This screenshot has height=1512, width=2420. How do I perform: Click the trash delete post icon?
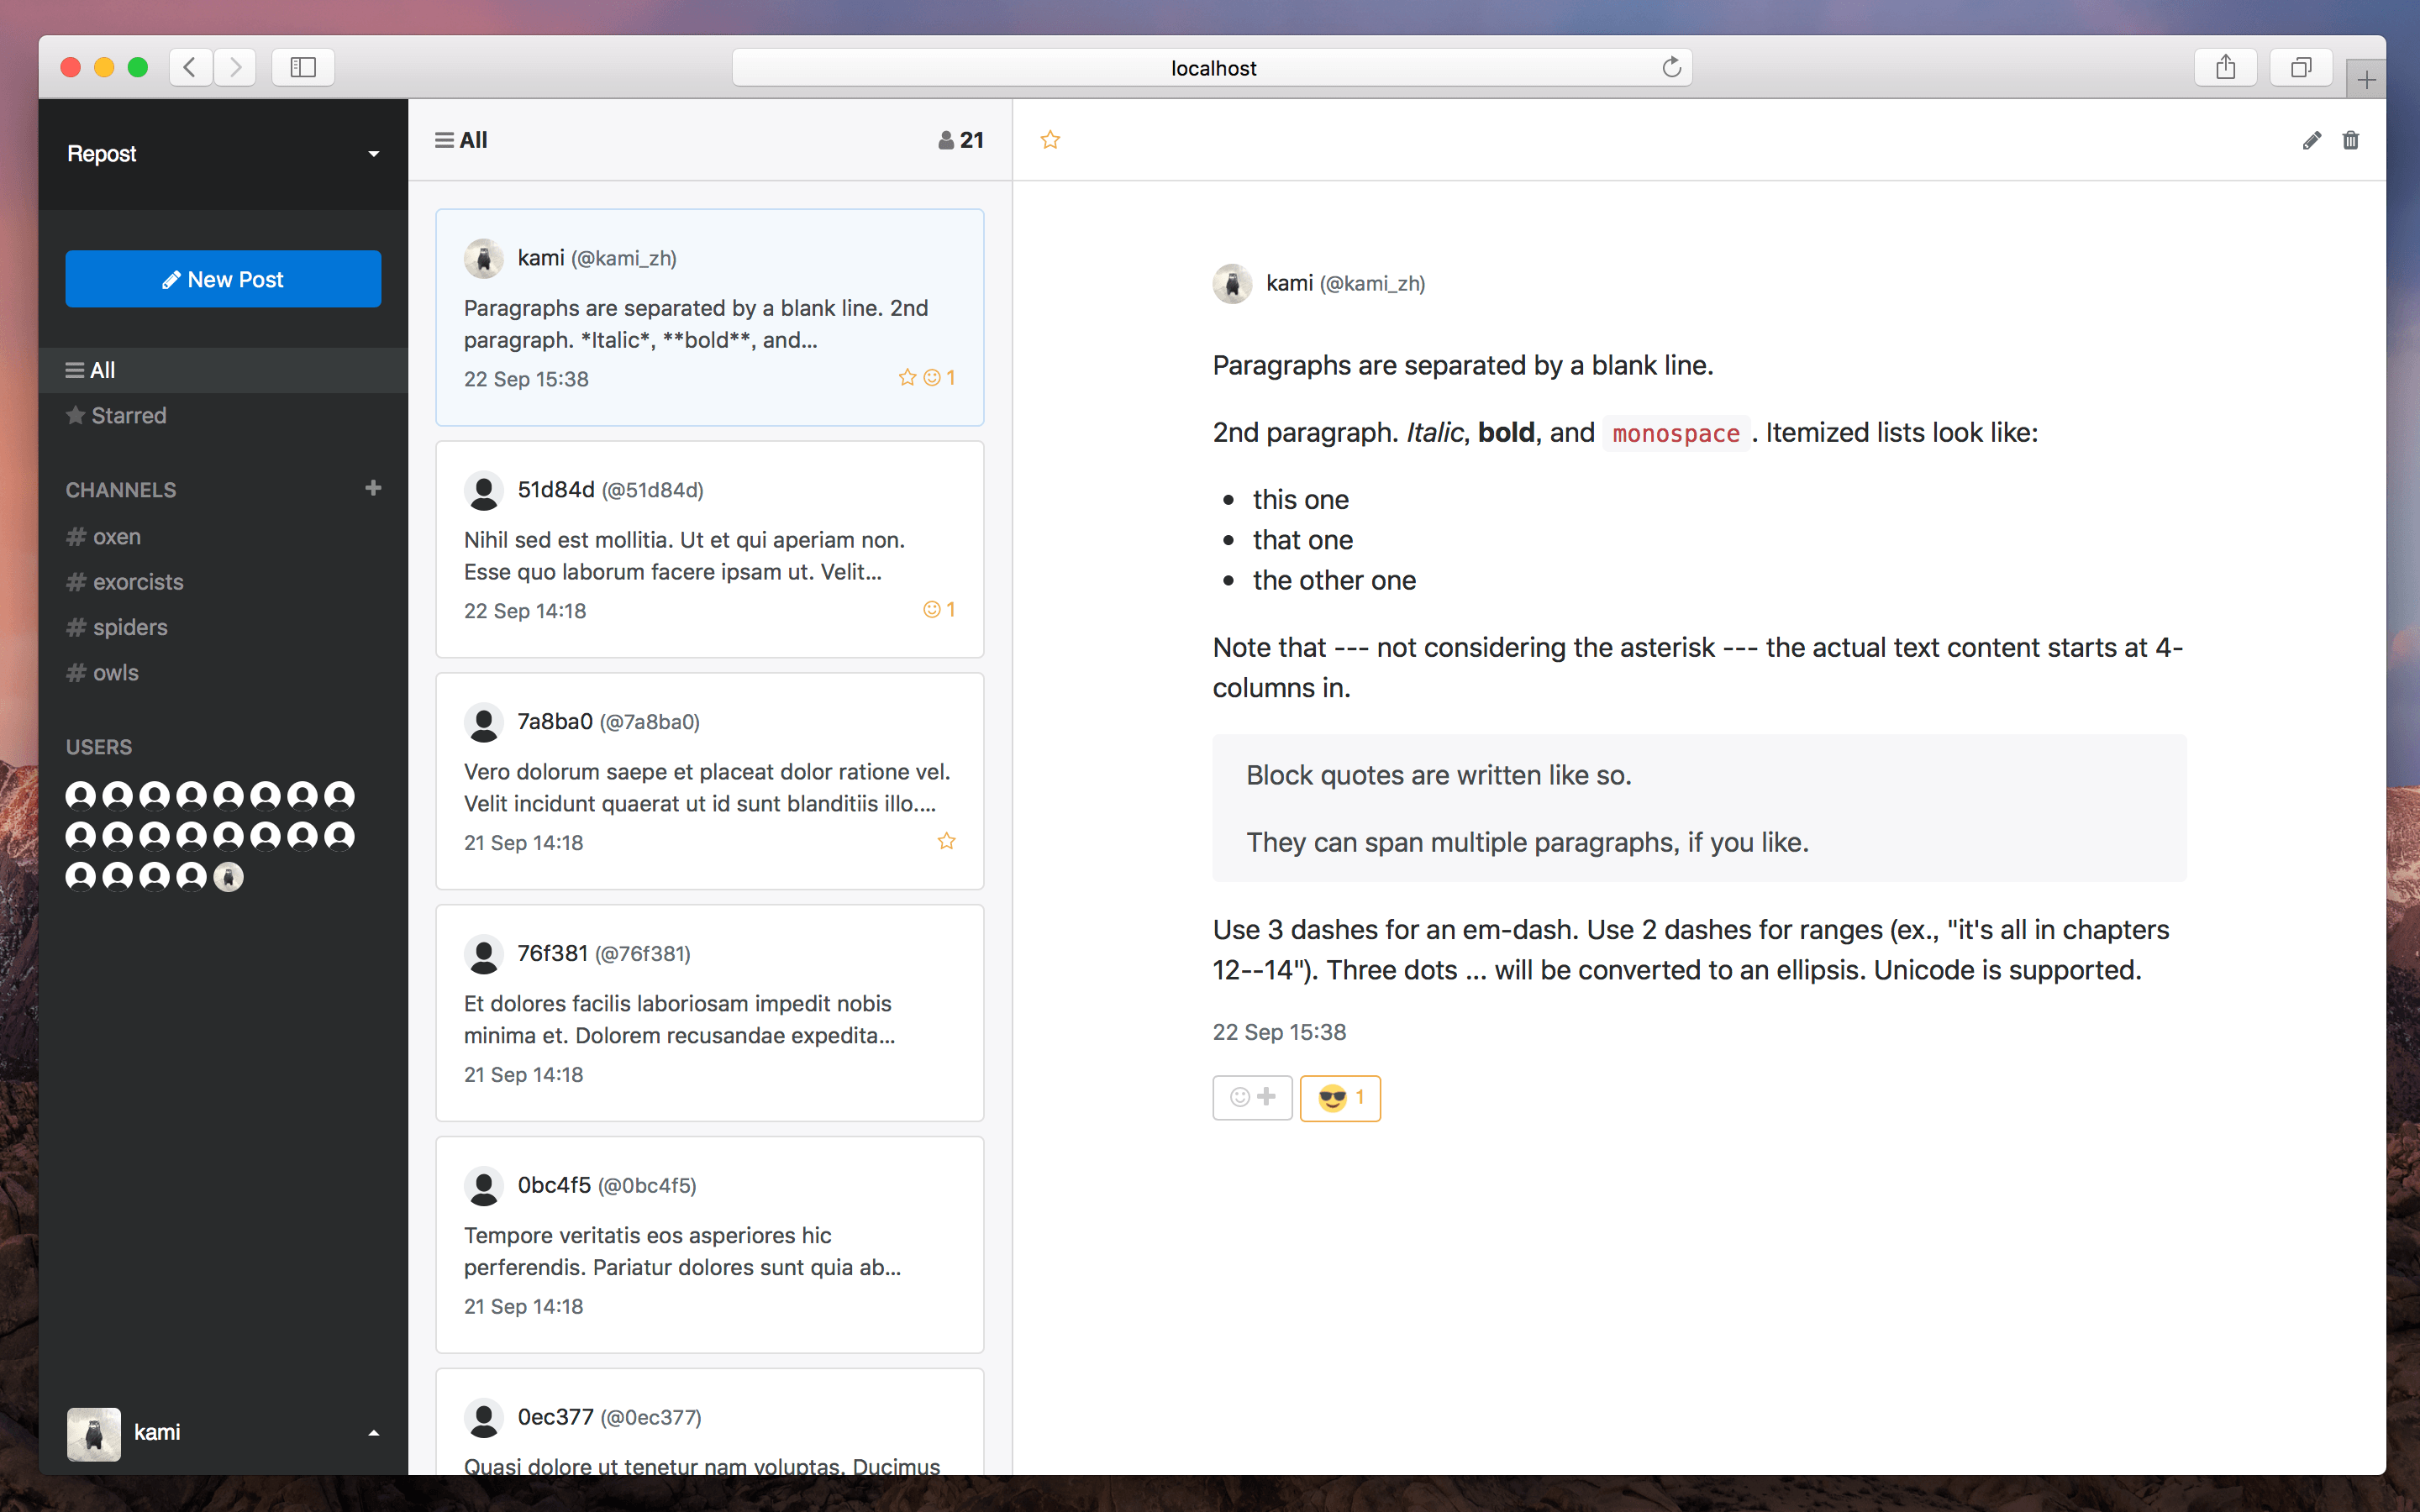click(x=2350, y=141)
